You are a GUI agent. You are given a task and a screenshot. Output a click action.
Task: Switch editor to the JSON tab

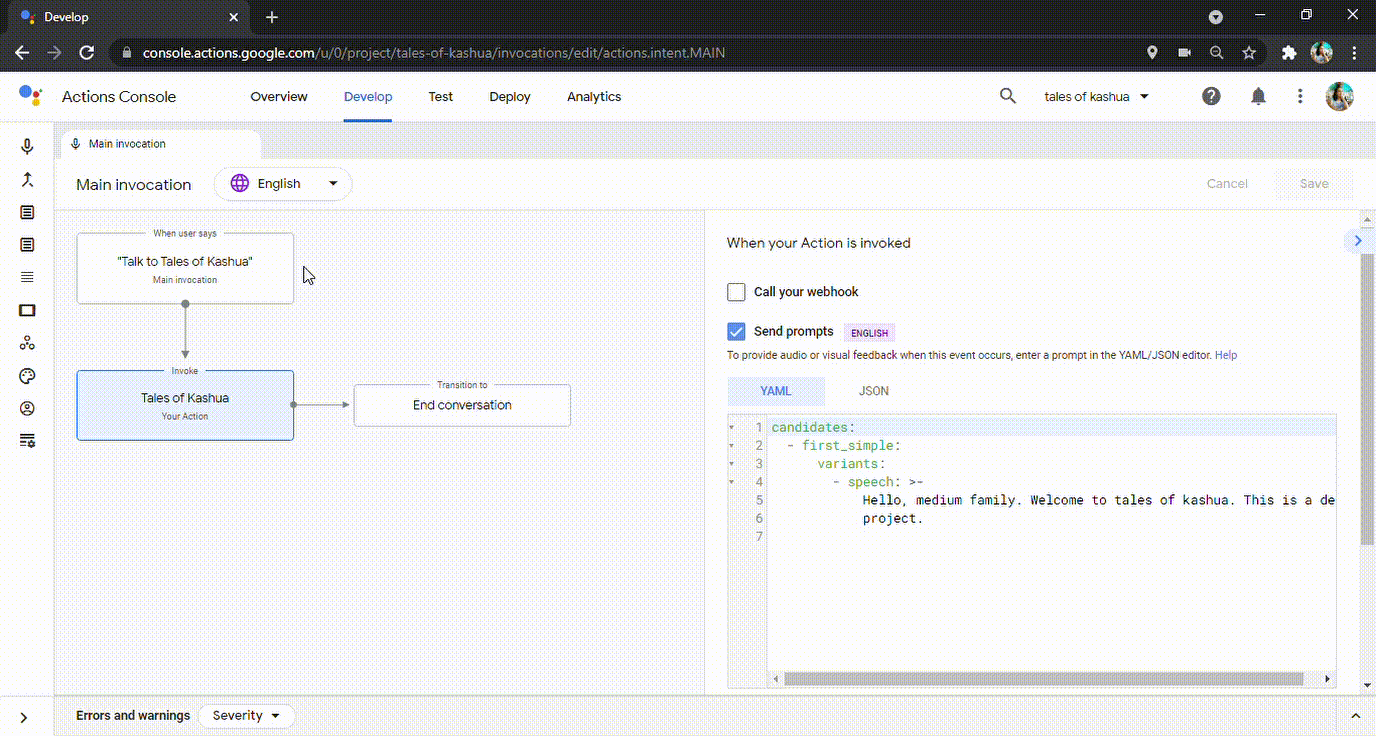click(874, 391)
